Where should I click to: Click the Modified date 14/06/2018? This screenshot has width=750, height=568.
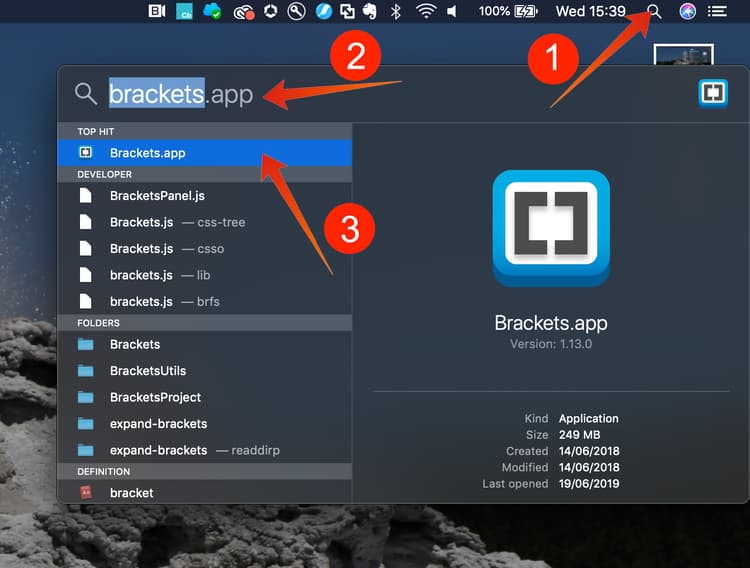(589, 467)
